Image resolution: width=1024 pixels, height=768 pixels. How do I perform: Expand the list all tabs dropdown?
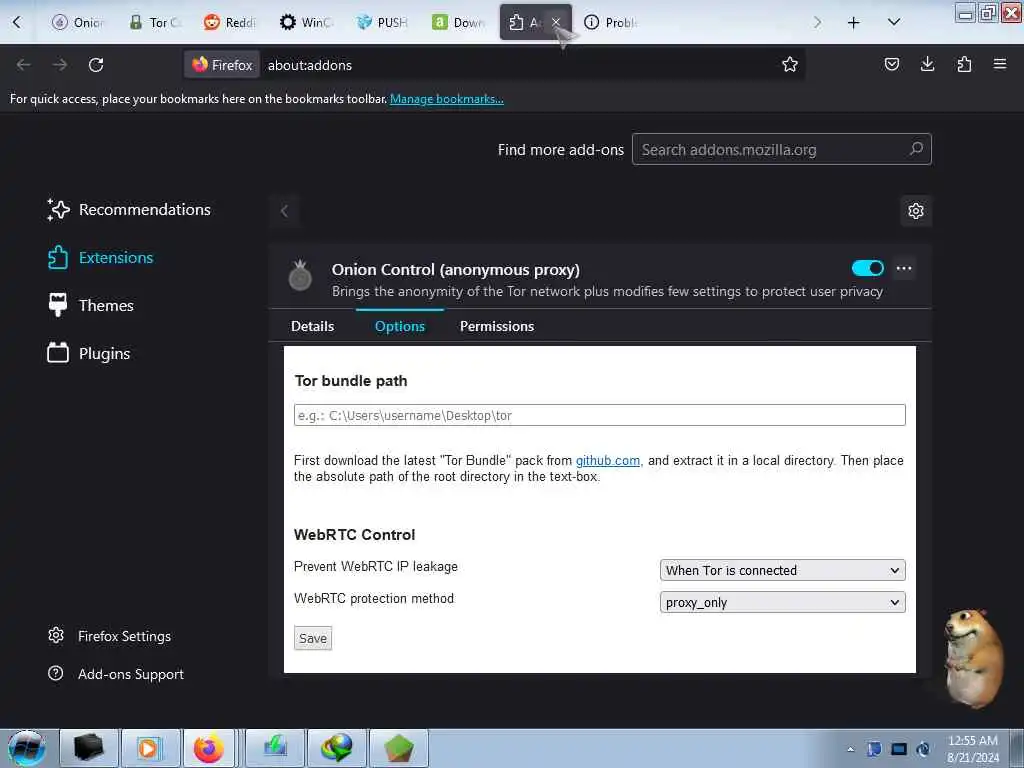click(x=894, y=22)
